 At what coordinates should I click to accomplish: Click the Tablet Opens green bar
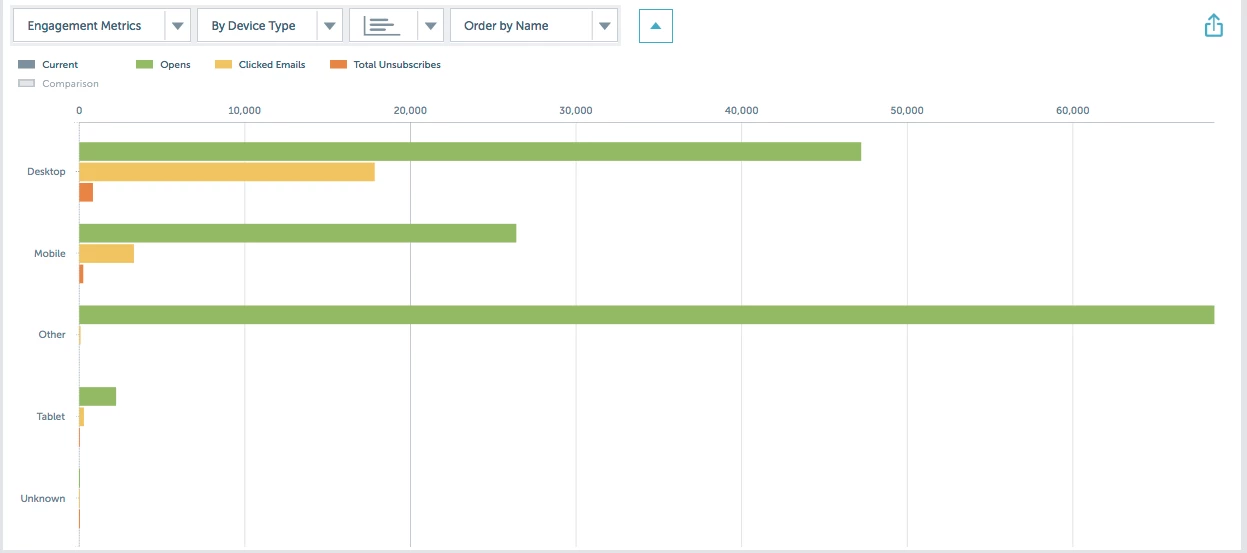click(x=98, y=396)
